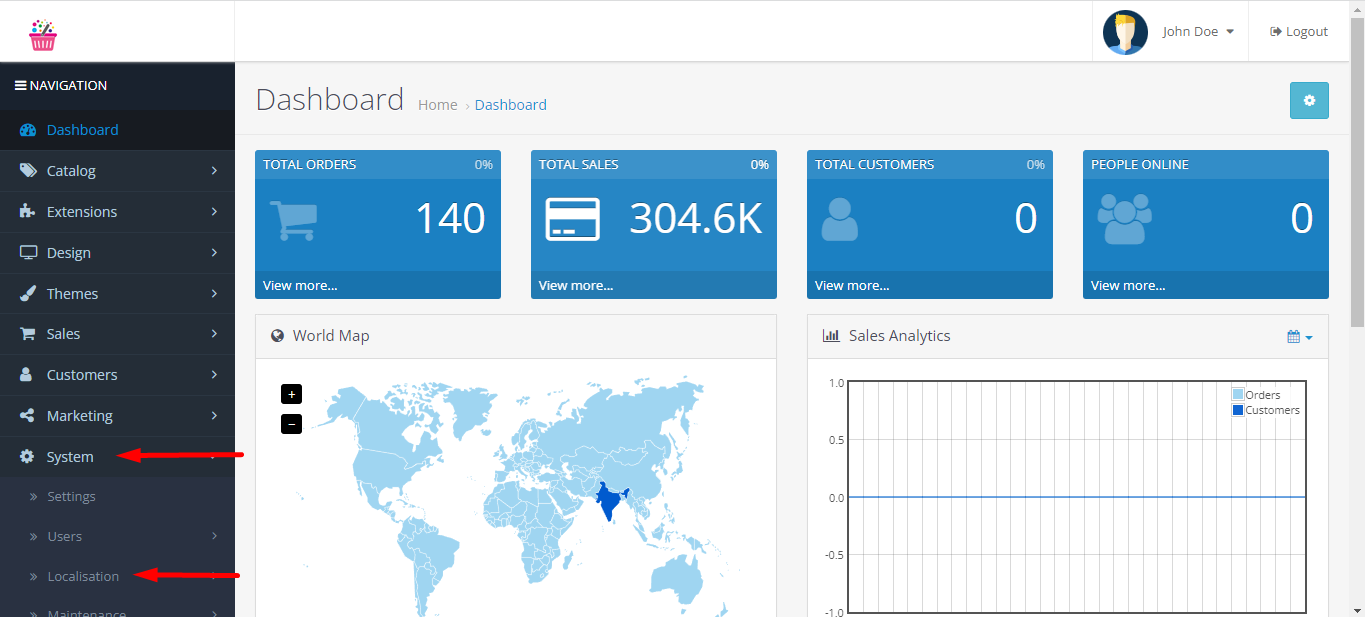Image resolution: width=1365 pixels, height=617 pixels.
Task: Click the Dashboard breadcrumb link
Action: click(511, 105)
